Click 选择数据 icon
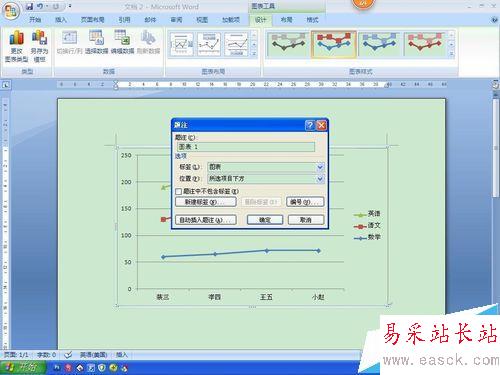Screen dimensions: 500x375 96,42
